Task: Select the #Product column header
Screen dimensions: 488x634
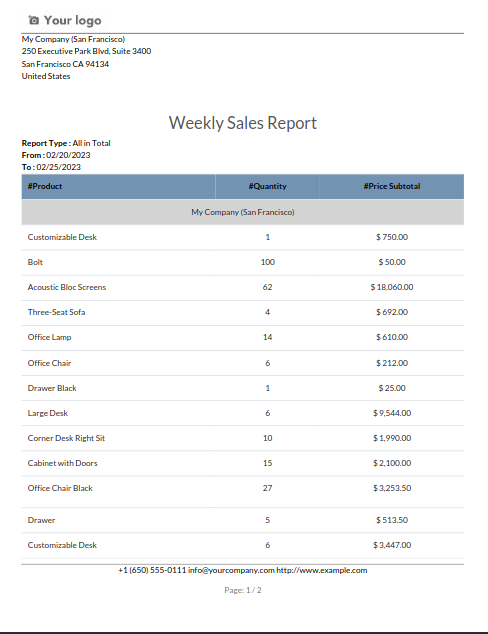Action: point(45,186)
